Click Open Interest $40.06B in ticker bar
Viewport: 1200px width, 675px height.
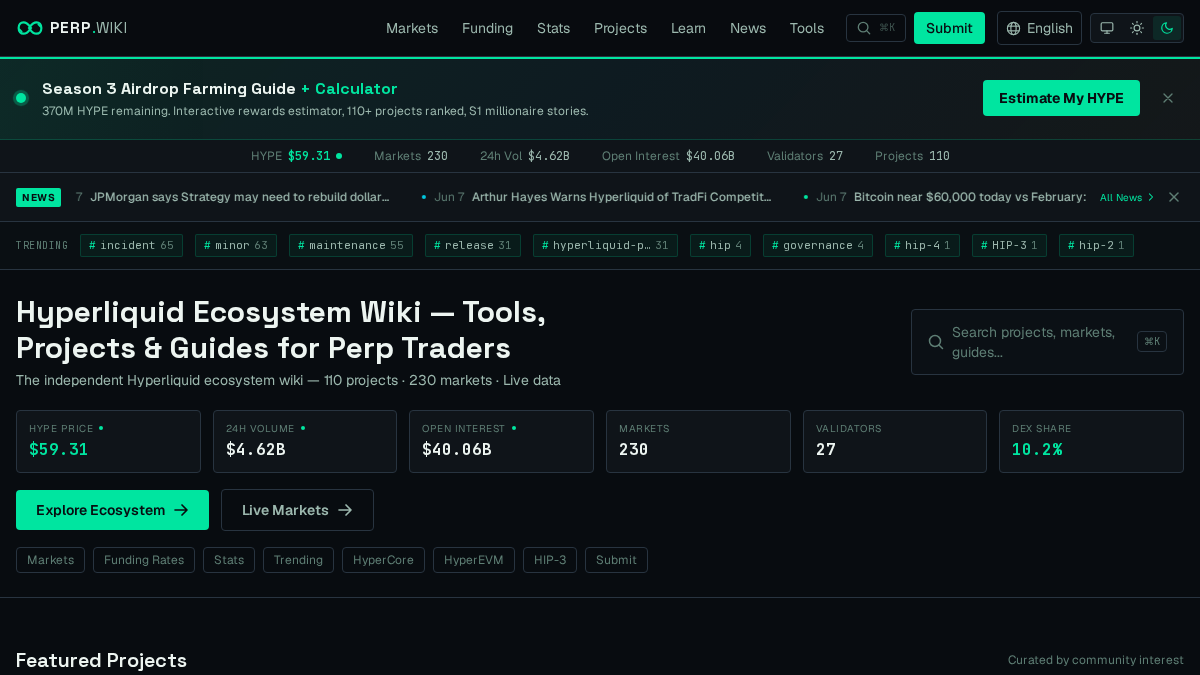click(668, 156)
